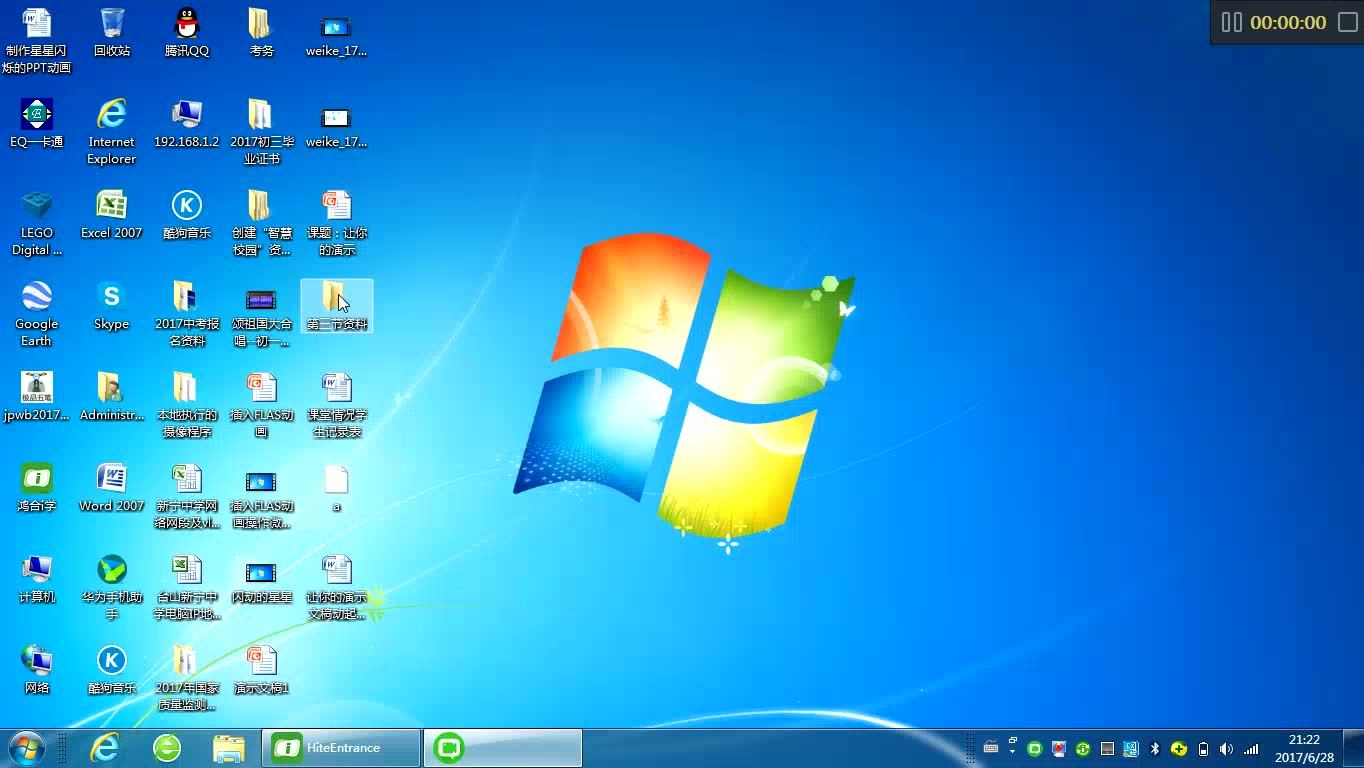
Task: Select the blank file named a
Action: (337, 488)
